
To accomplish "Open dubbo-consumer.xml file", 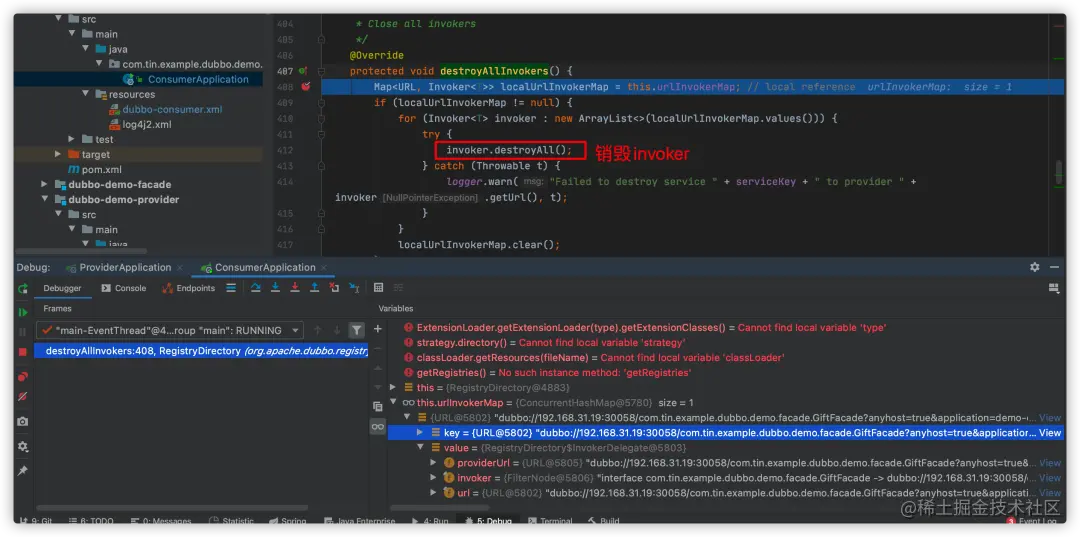I will coord(172,109).
